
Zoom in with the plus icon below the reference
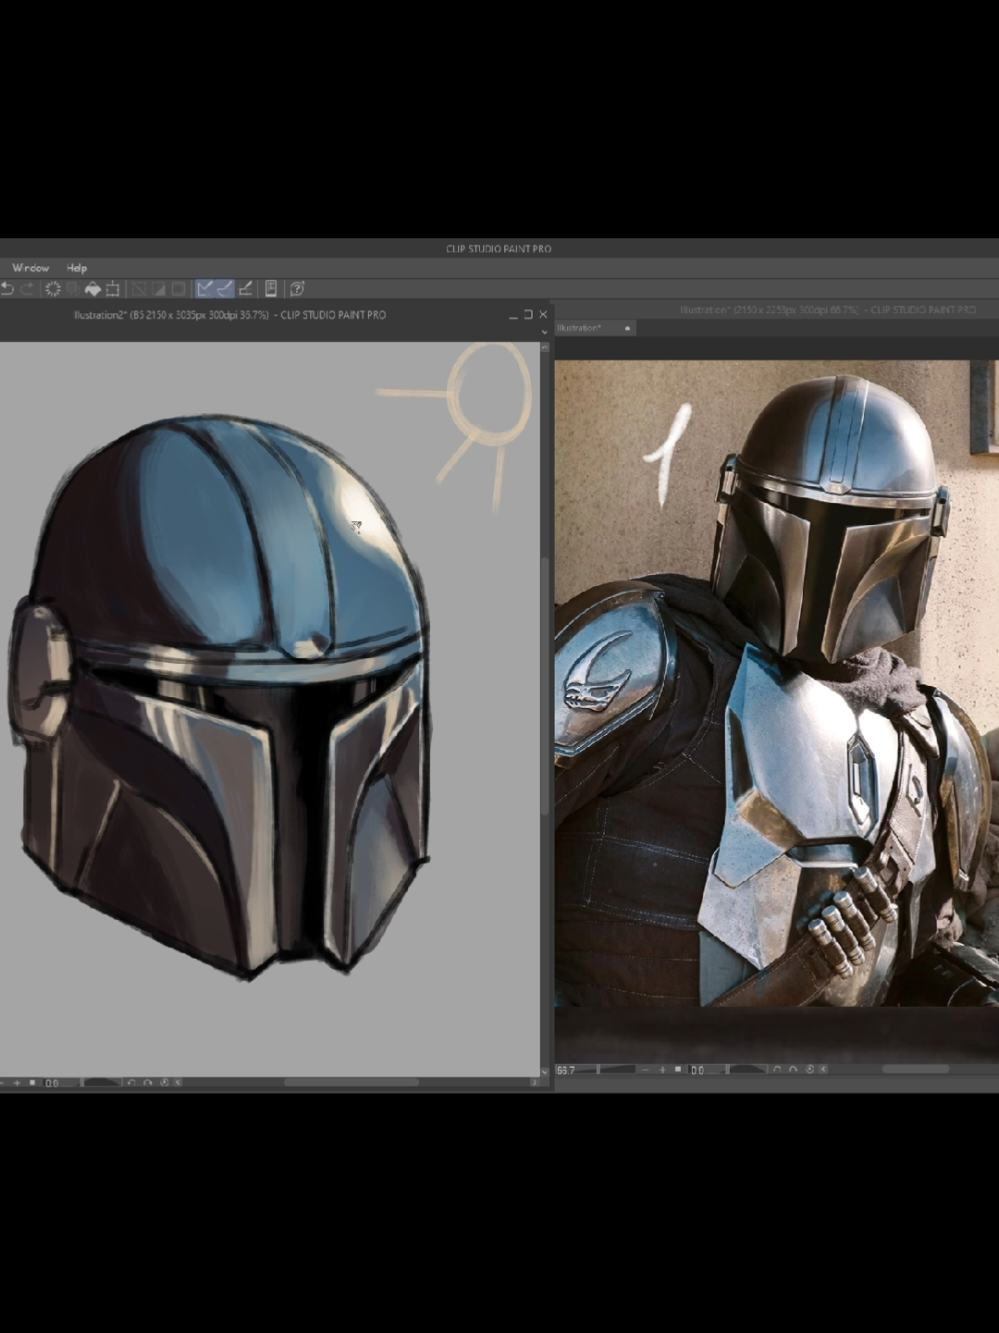pos(660,1070)
